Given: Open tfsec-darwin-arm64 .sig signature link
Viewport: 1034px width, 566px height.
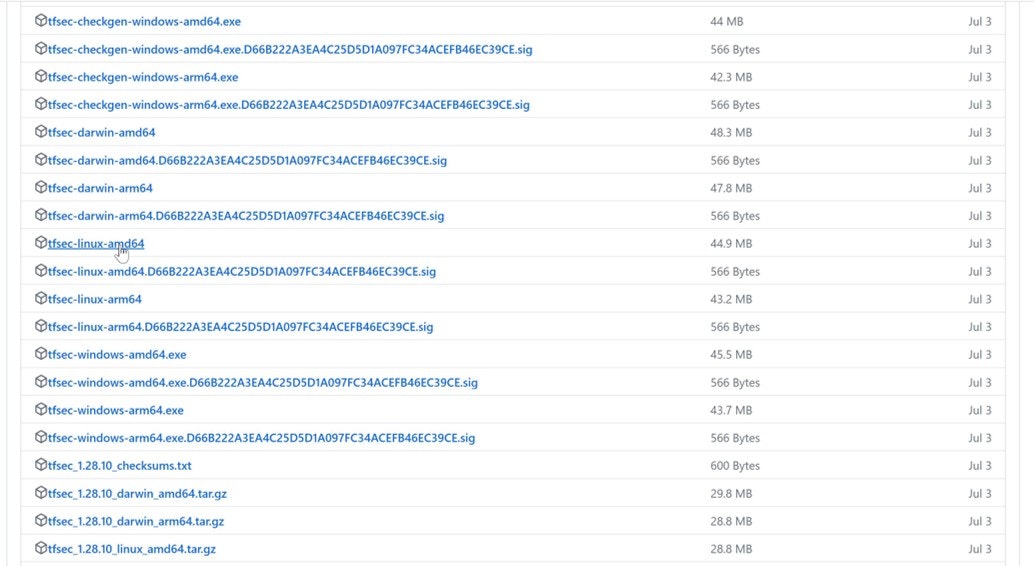Looking at the screenshot, I should coord(246,216).
